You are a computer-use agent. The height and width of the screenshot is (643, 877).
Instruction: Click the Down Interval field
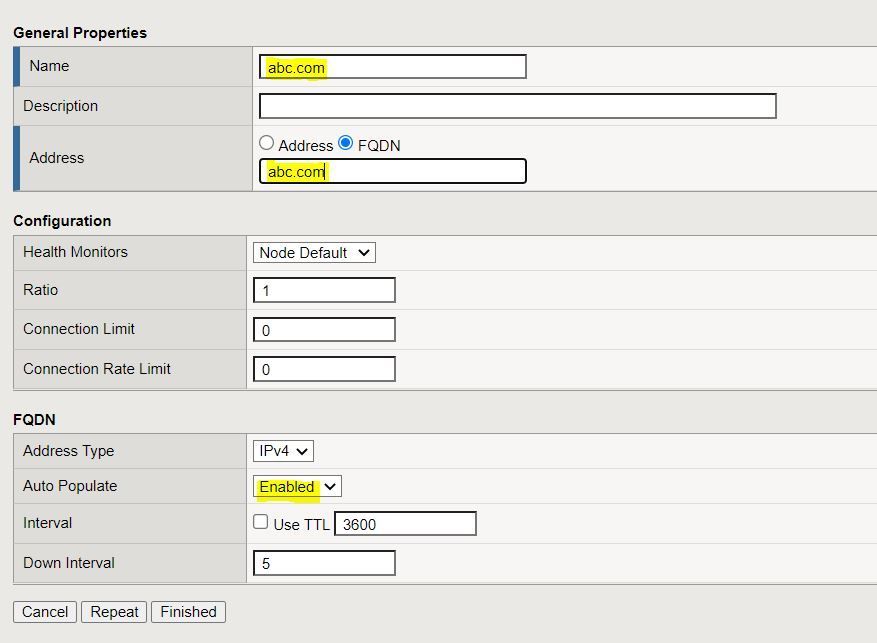coord(324,564)
